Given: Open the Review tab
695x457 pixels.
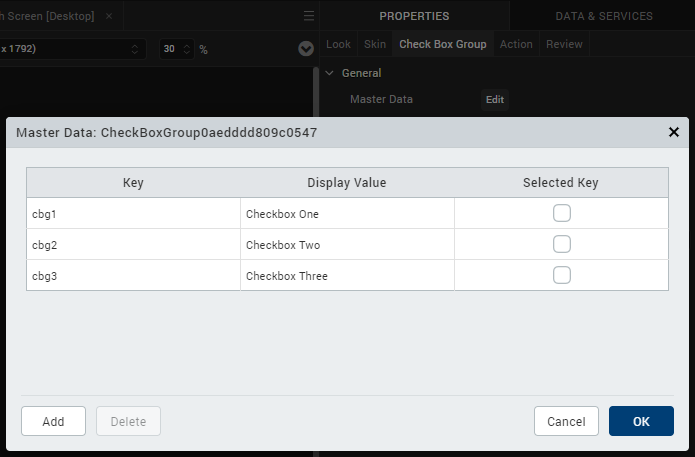Looking at the screenshot, I should [x=564, y=44].
